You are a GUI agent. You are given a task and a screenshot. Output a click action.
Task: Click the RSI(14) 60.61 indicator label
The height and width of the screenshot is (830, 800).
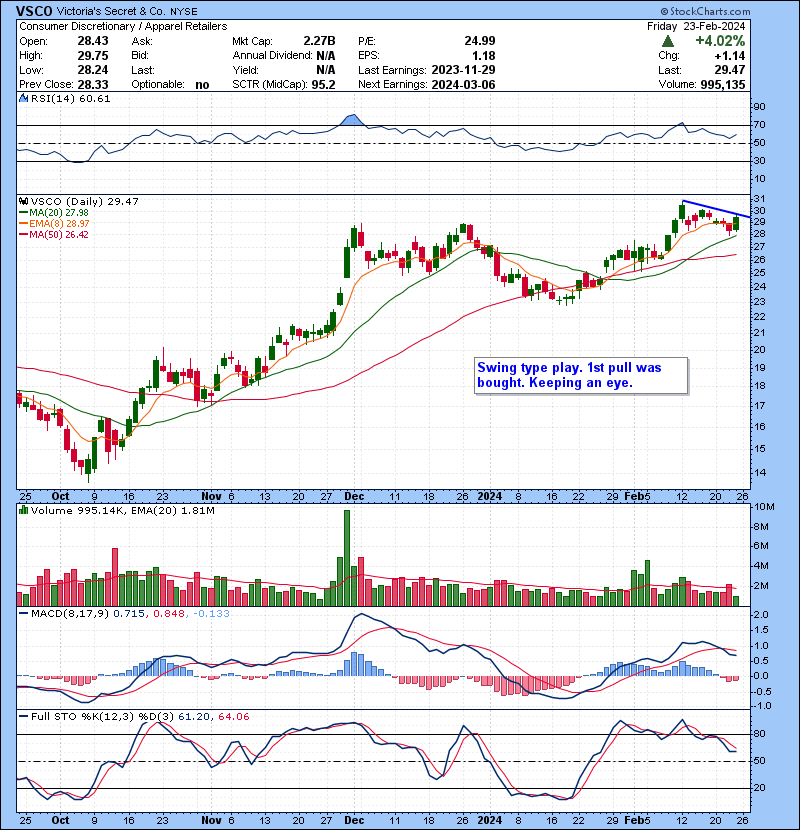[70, 98]
